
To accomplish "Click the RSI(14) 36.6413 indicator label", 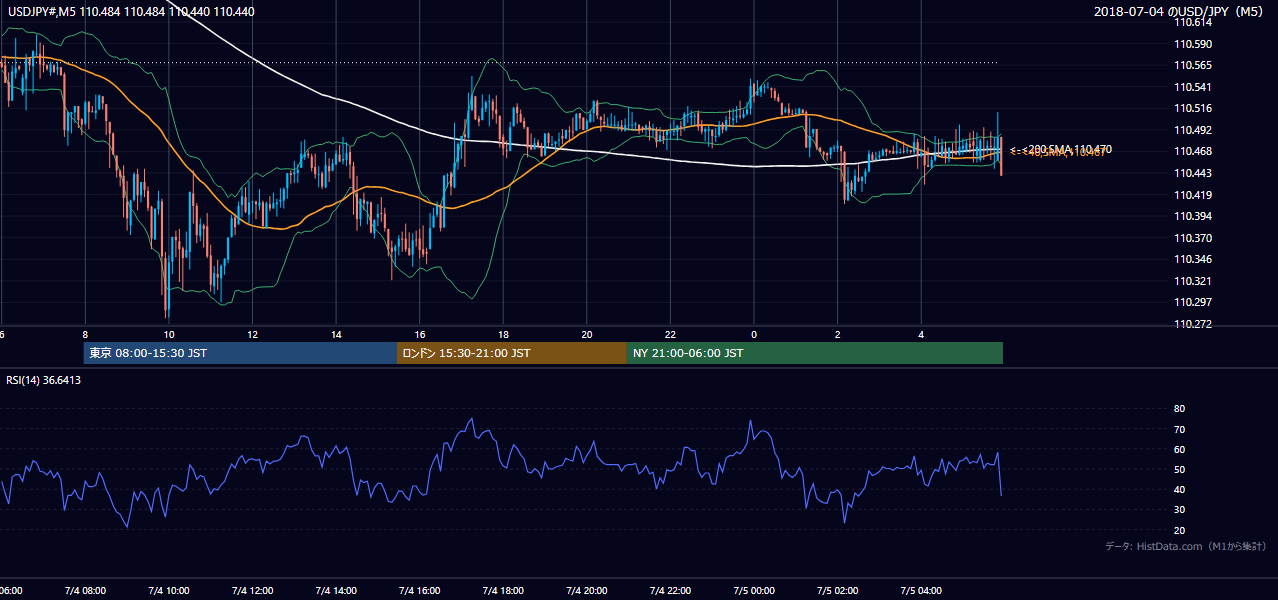I will pyautogui.click(x=44, y=380).
